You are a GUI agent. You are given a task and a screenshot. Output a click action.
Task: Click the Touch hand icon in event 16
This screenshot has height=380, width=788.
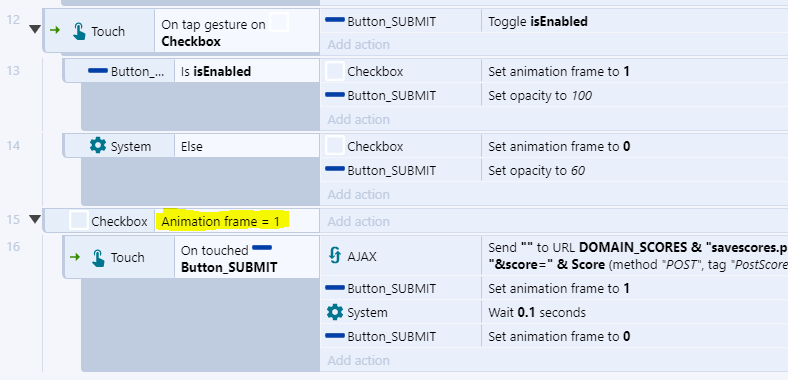(99, 257)
